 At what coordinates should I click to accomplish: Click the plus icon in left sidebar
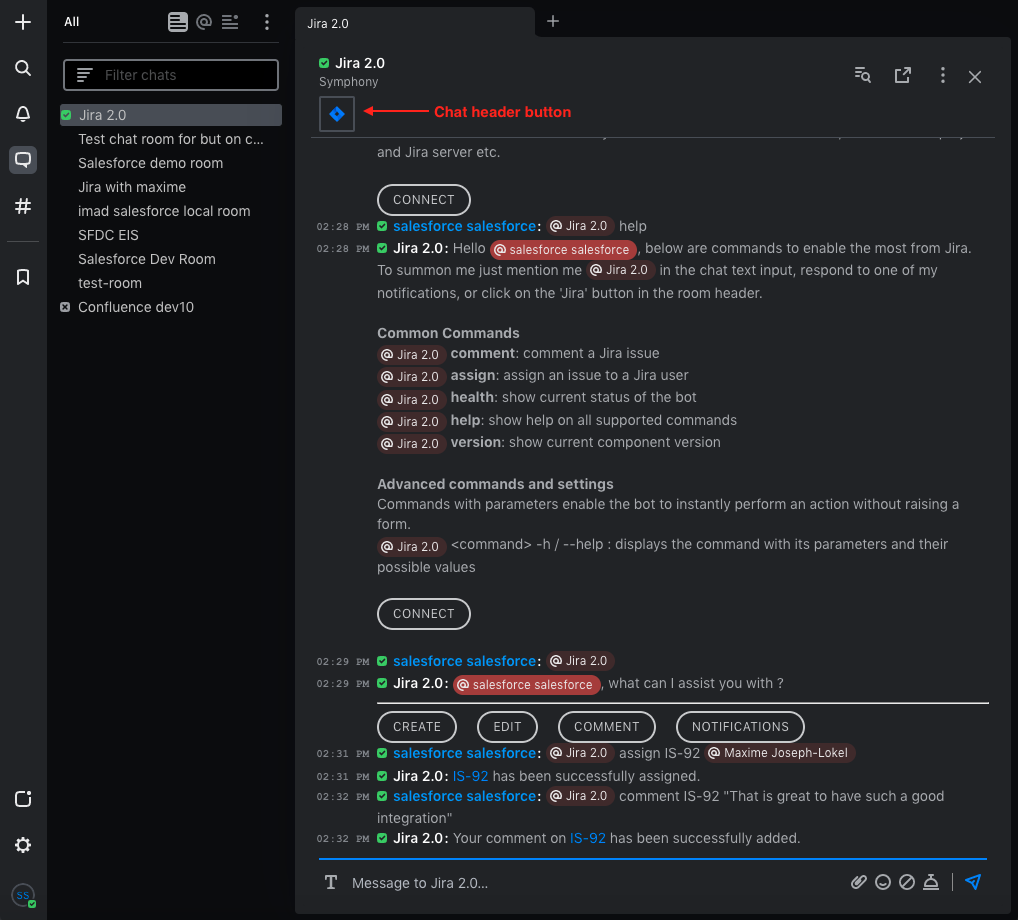click(x=23, y=22)
